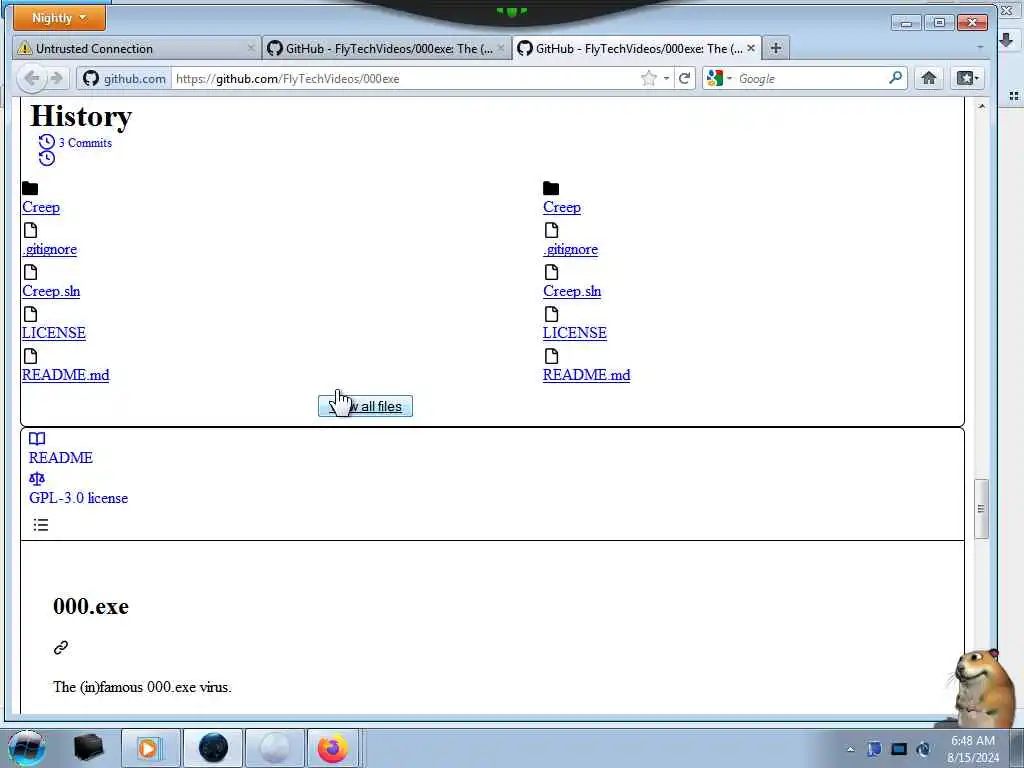Open the right Creep folder link

tap(562, 207)
